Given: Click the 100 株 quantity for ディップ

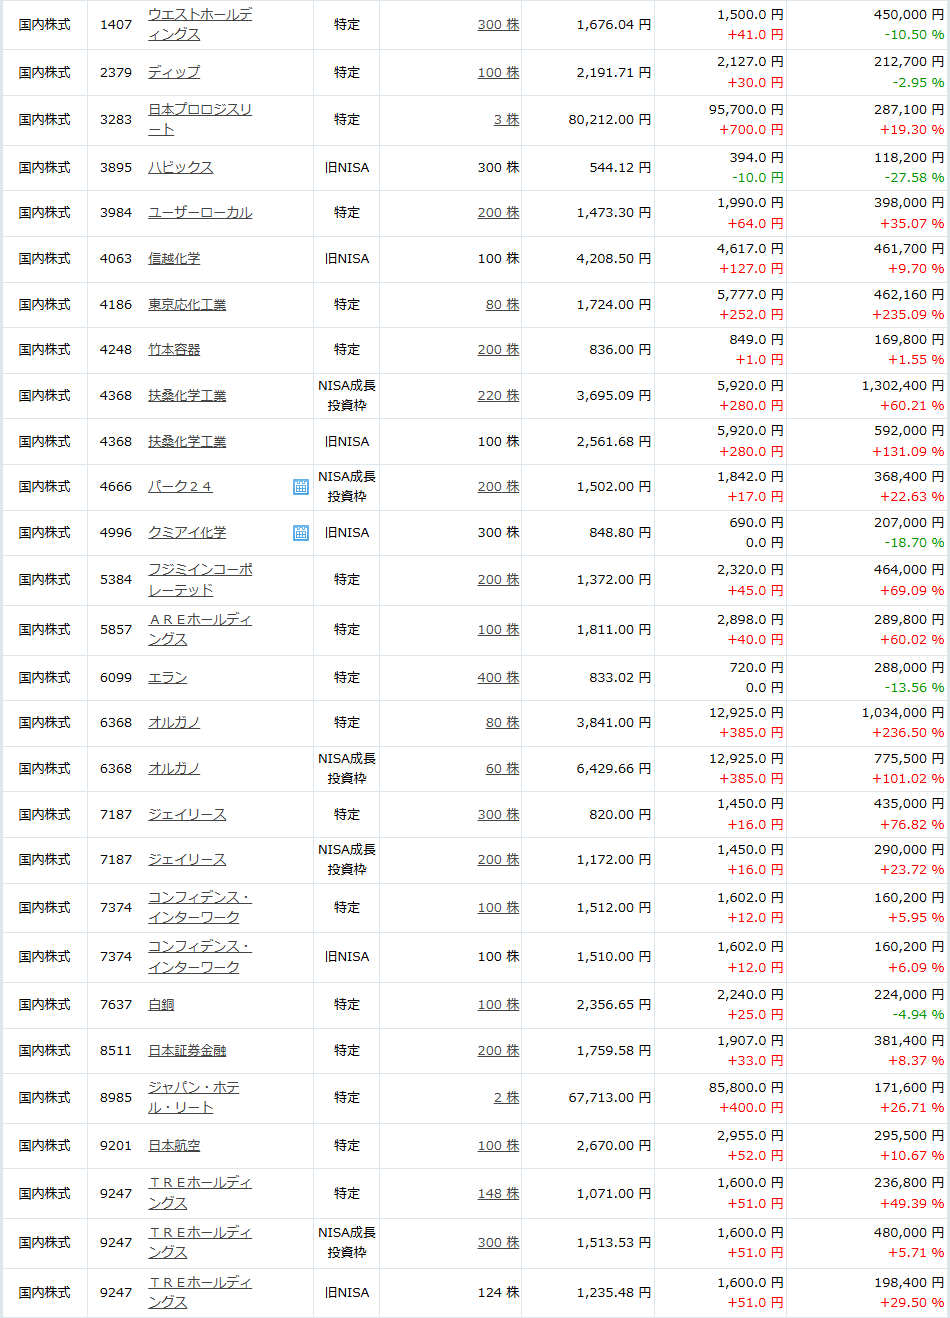Looking at the screenshot, I should (x=498, y=72).
